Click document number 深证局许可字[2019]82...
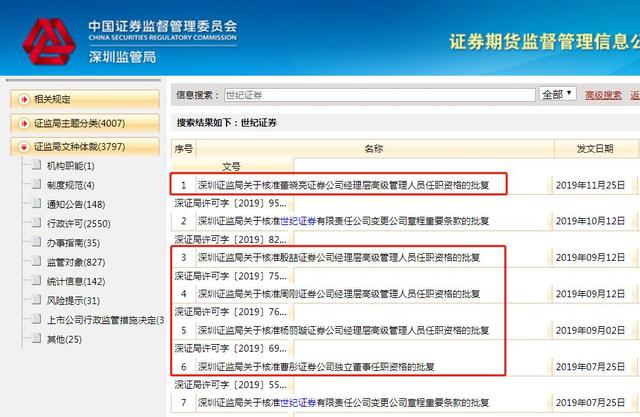 pos(231,240)
